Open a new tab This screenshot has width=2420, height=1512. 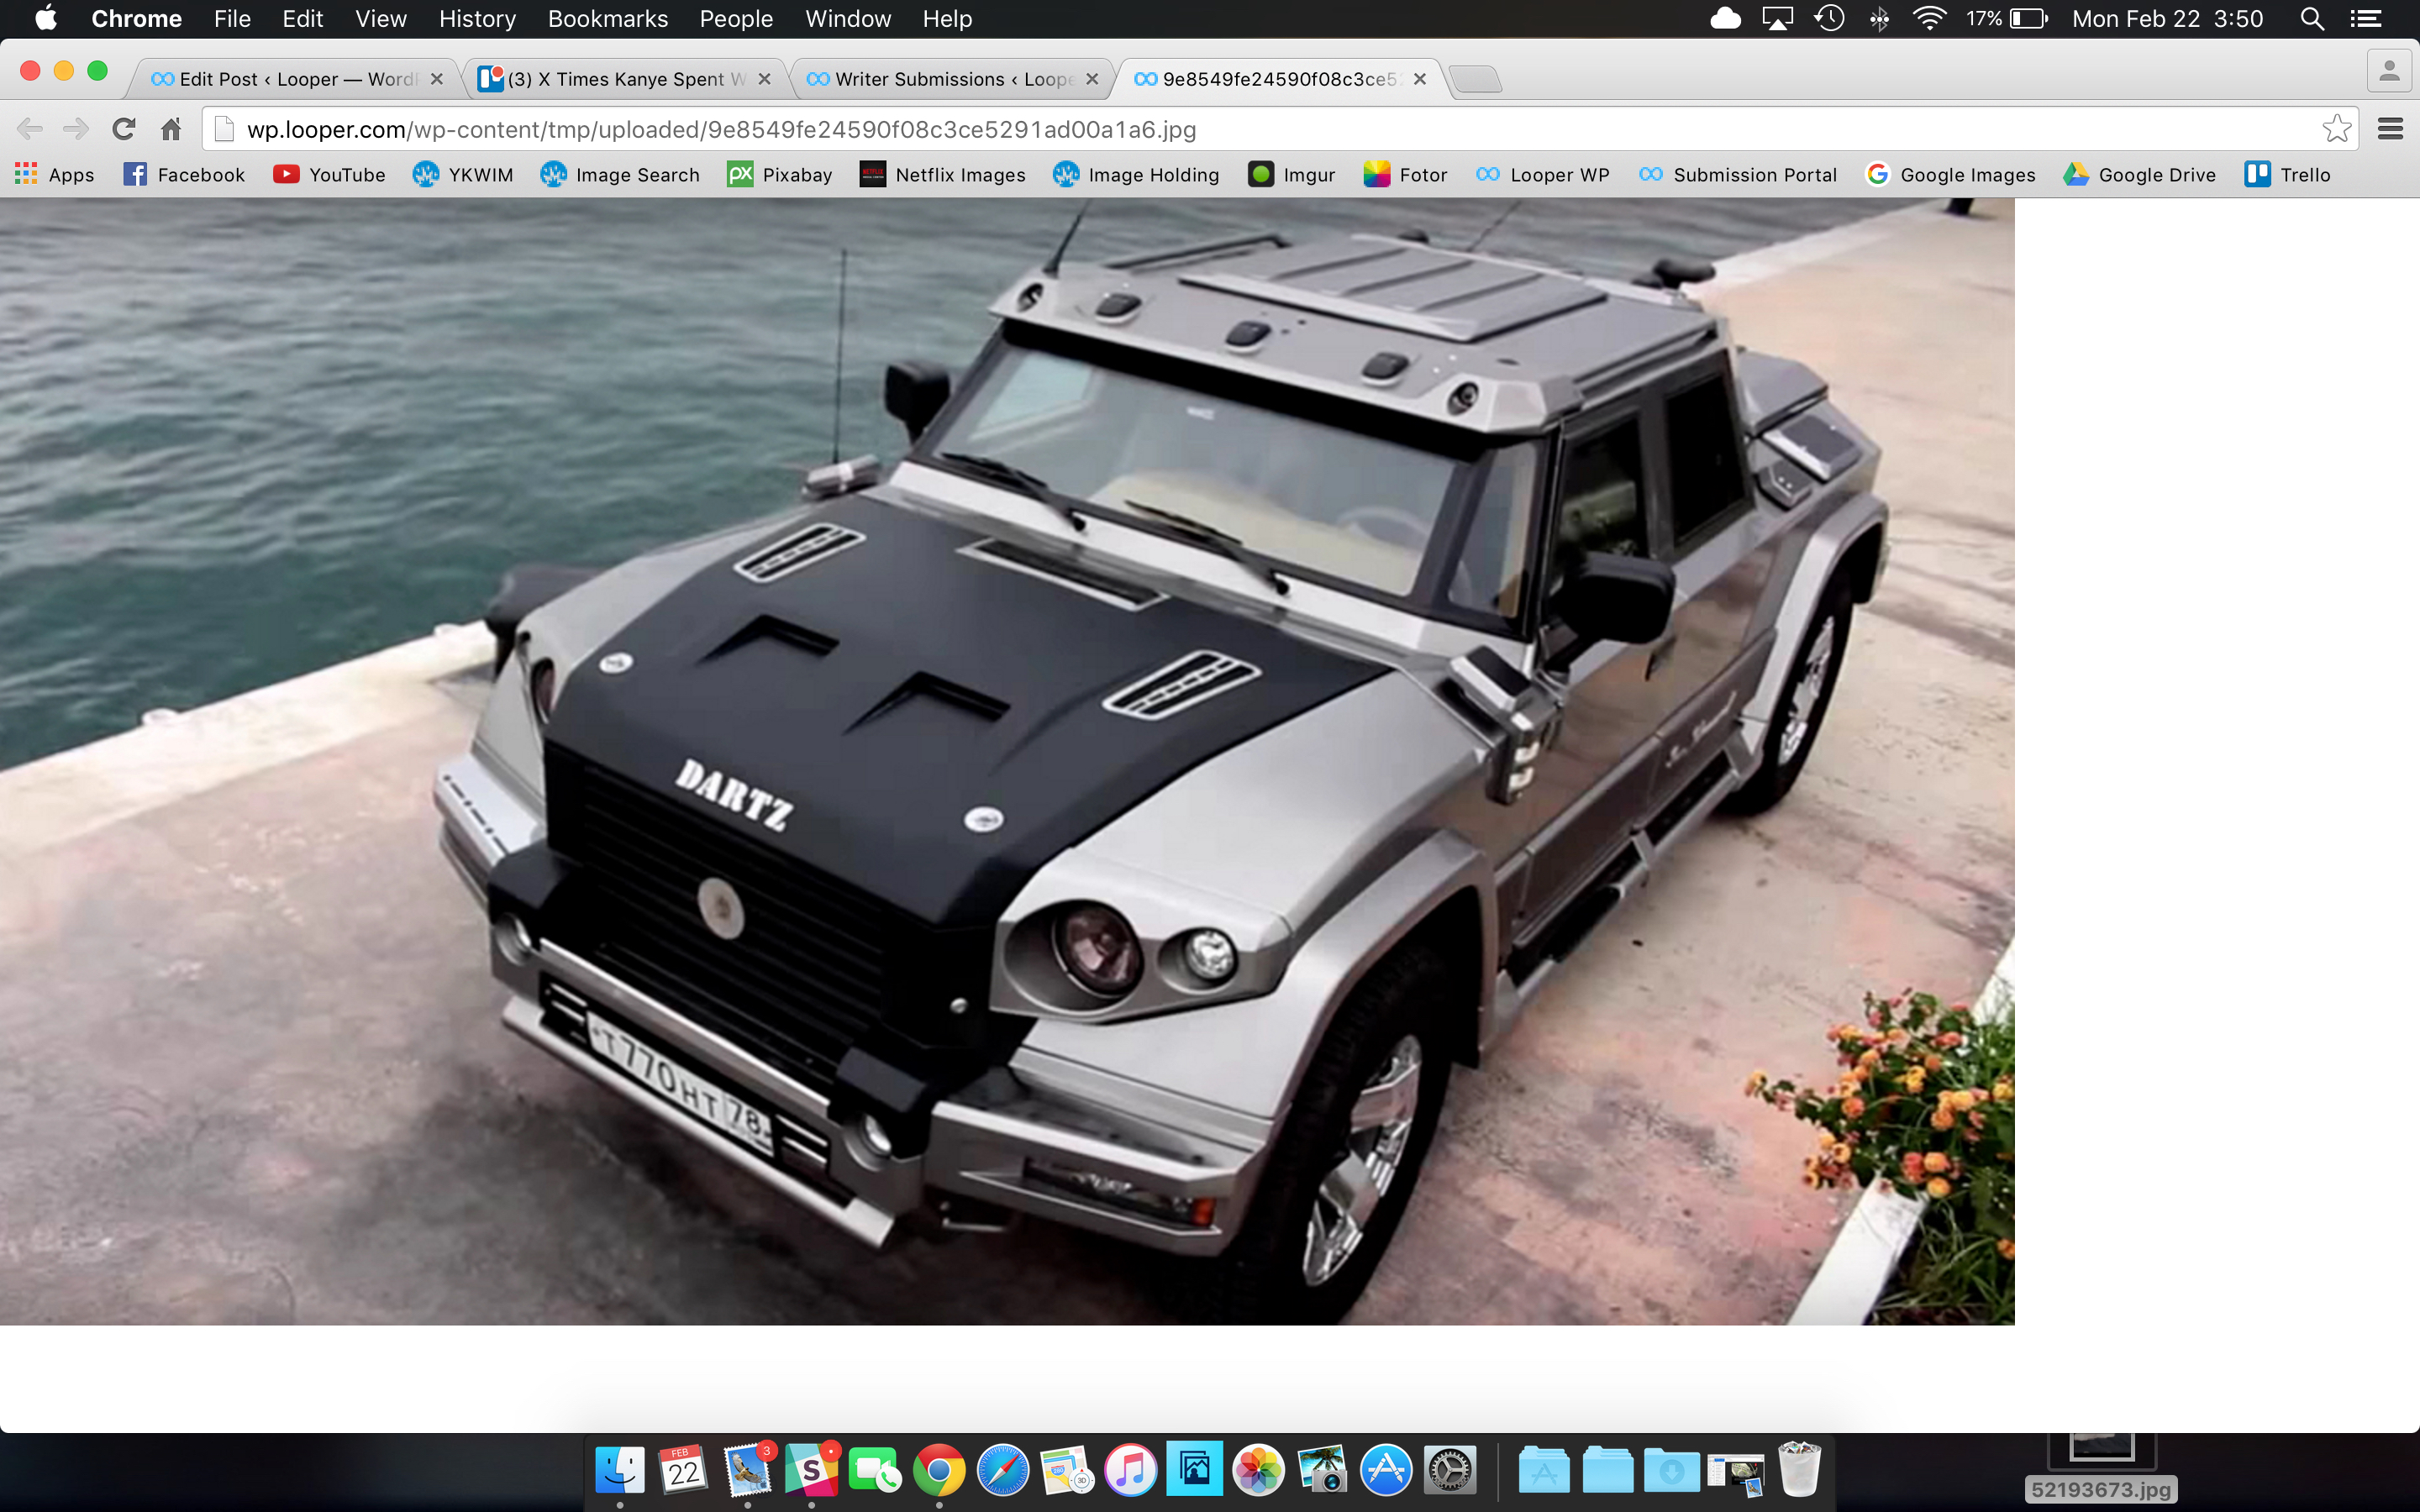point(1475,79)
